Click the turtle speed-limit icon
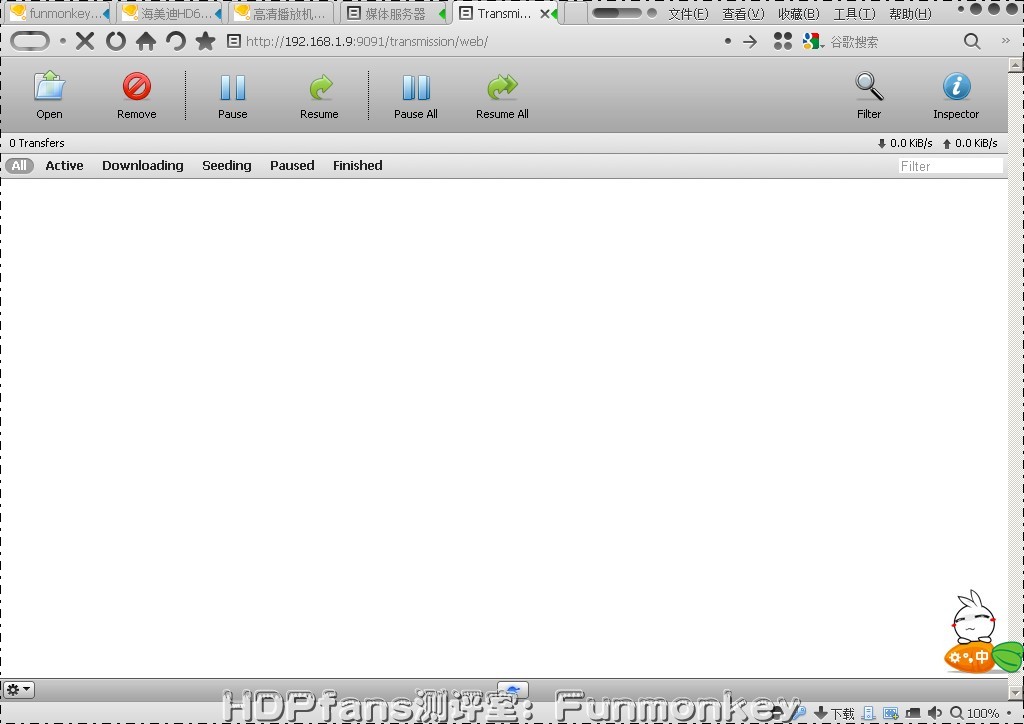The height and width of the screenshot is (724, 1024). tap(513, 690)
